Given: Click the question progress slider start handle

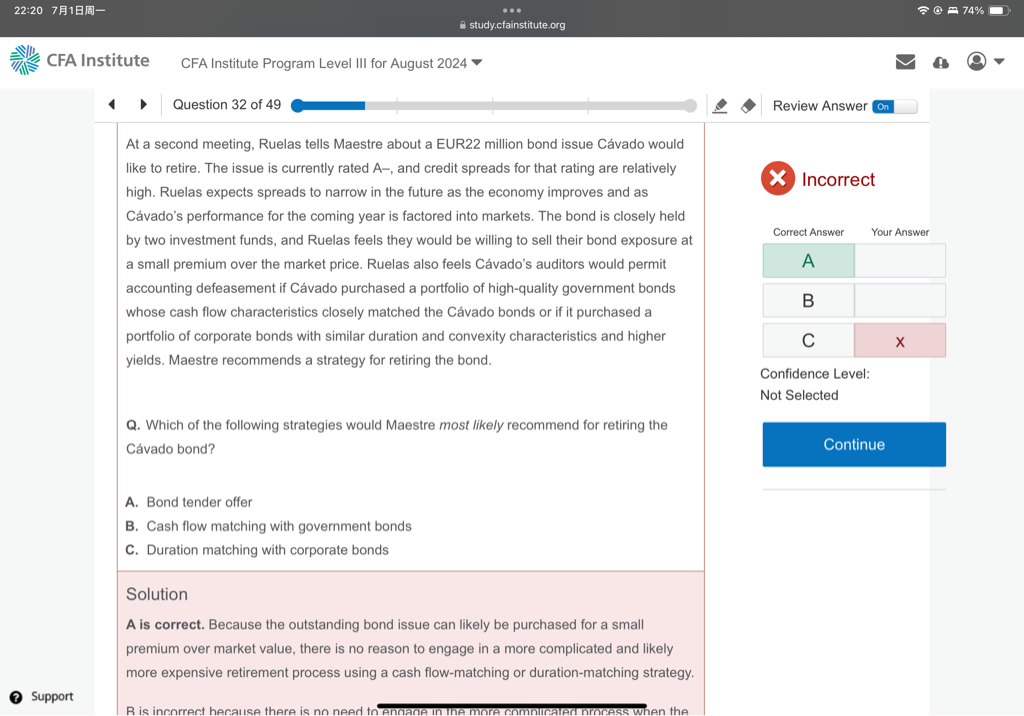Looking at the screenshot, I should pyautogui.click(x=297, y=106).
